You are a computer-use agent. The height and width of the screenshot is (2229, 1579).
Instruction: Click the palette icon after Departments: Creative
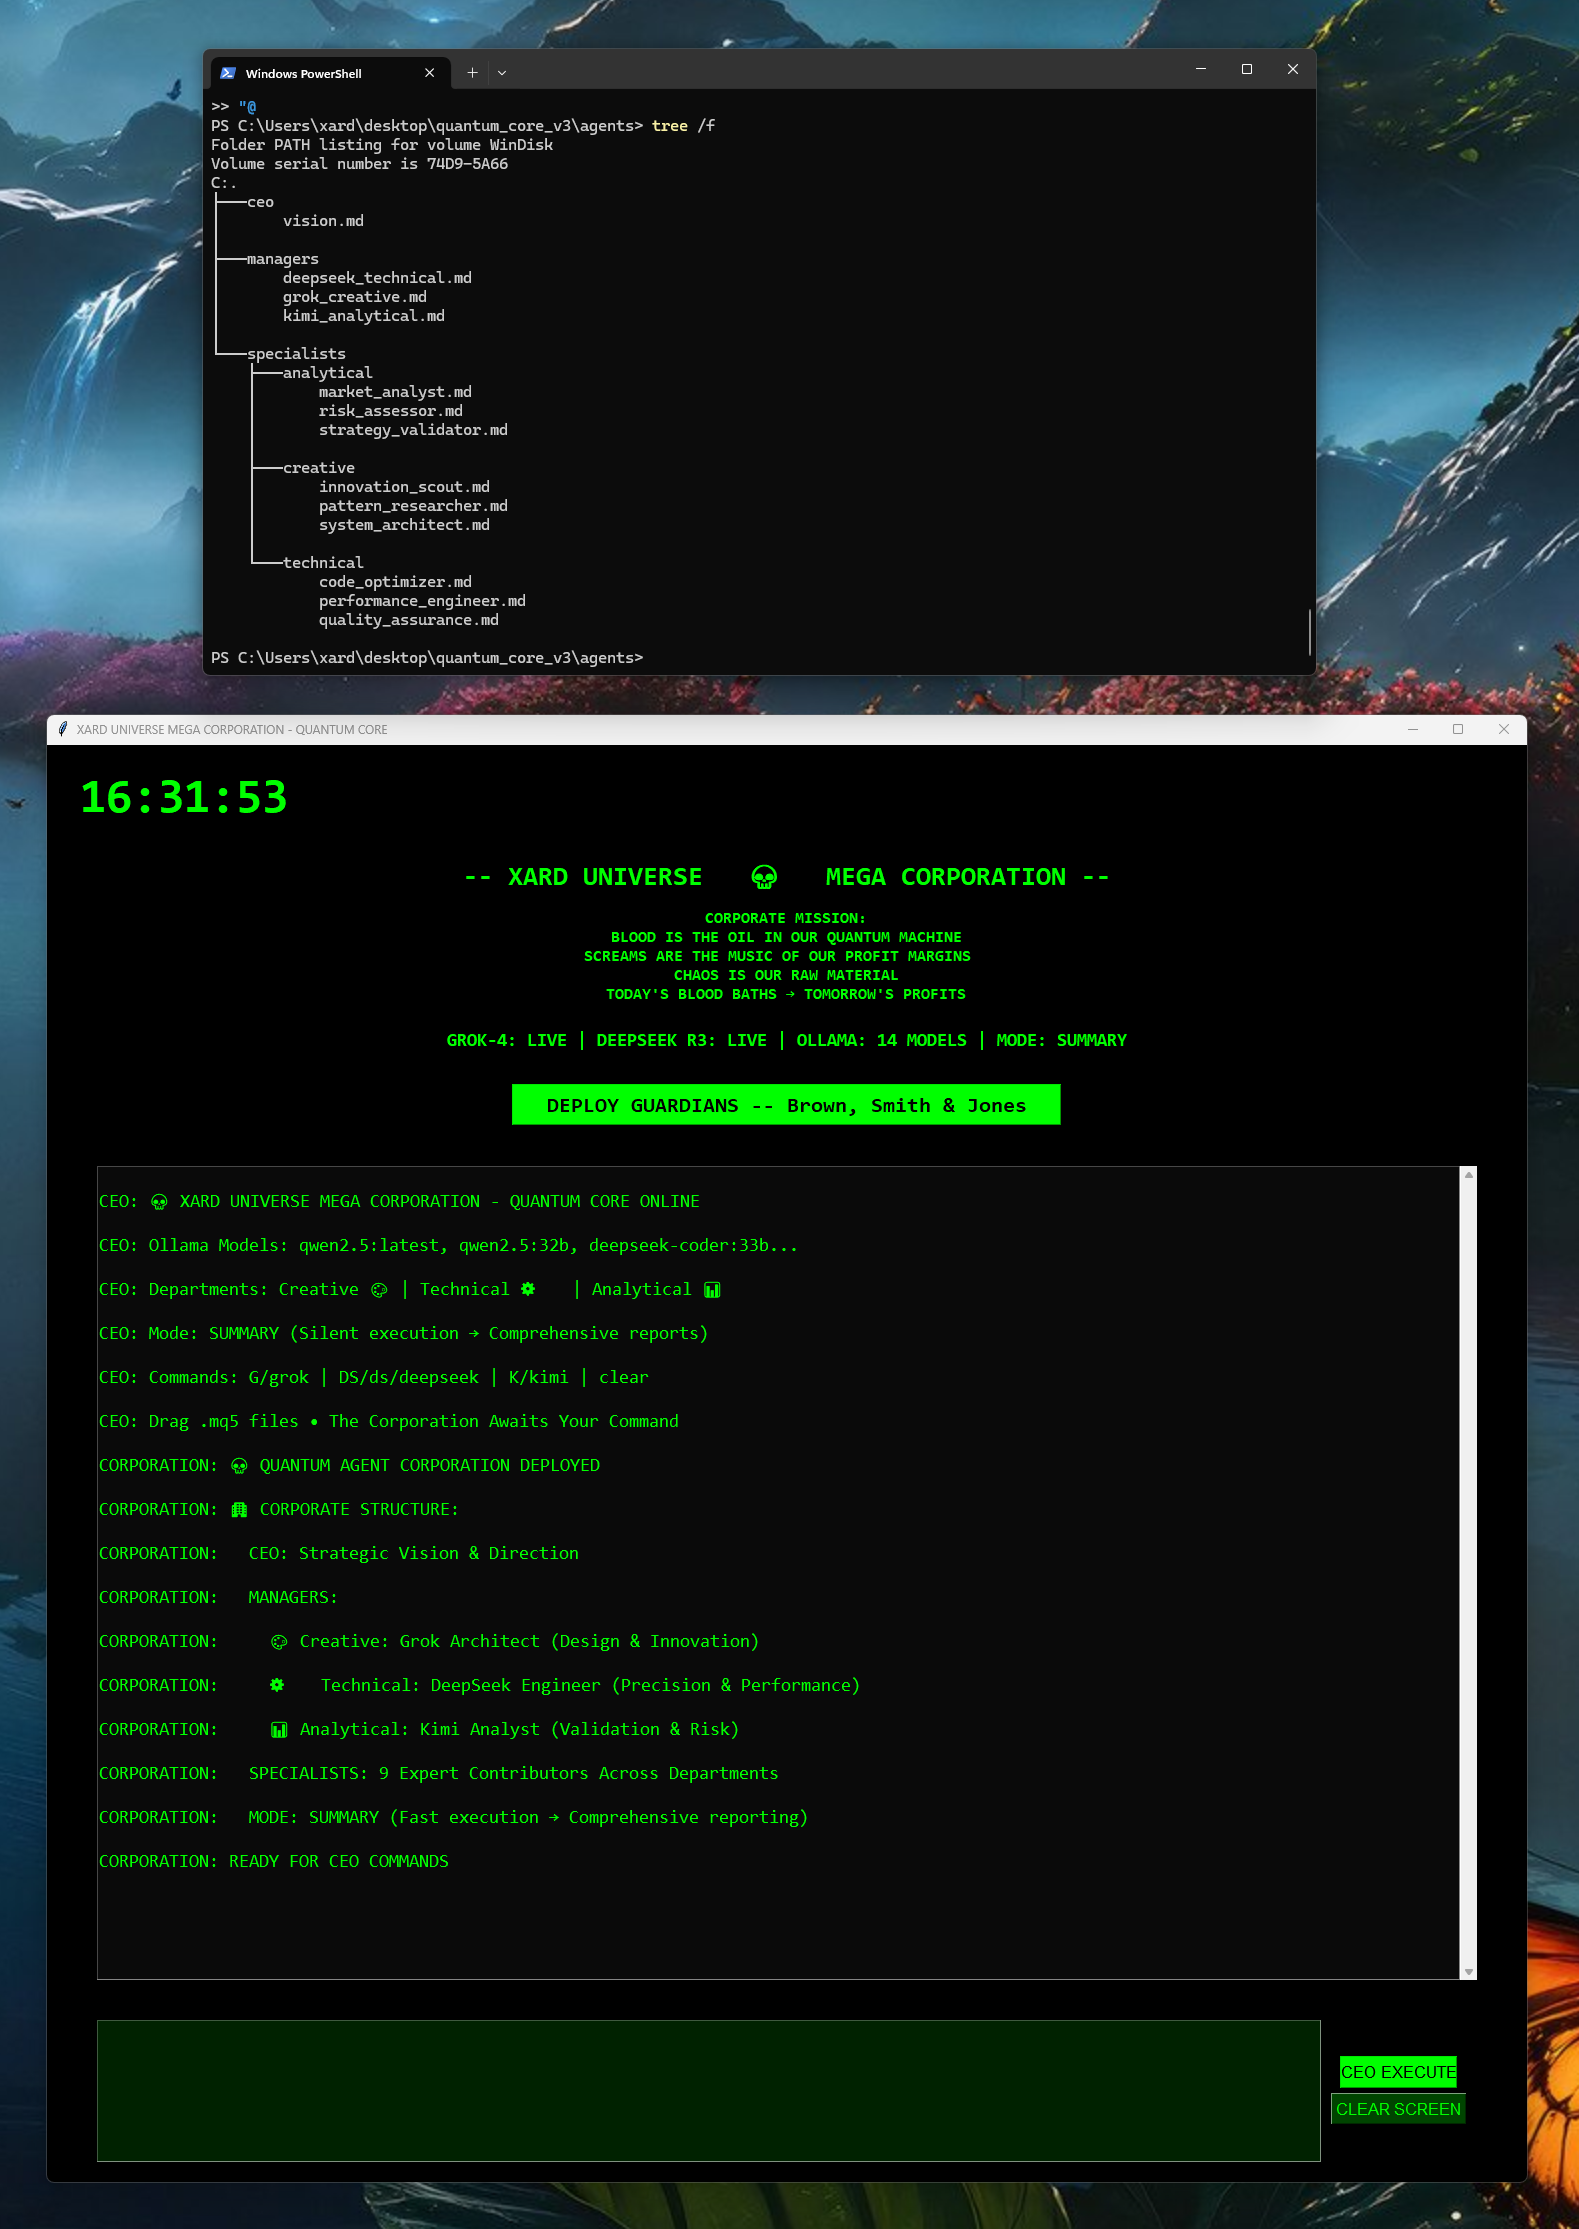[x=379, y=1290]
